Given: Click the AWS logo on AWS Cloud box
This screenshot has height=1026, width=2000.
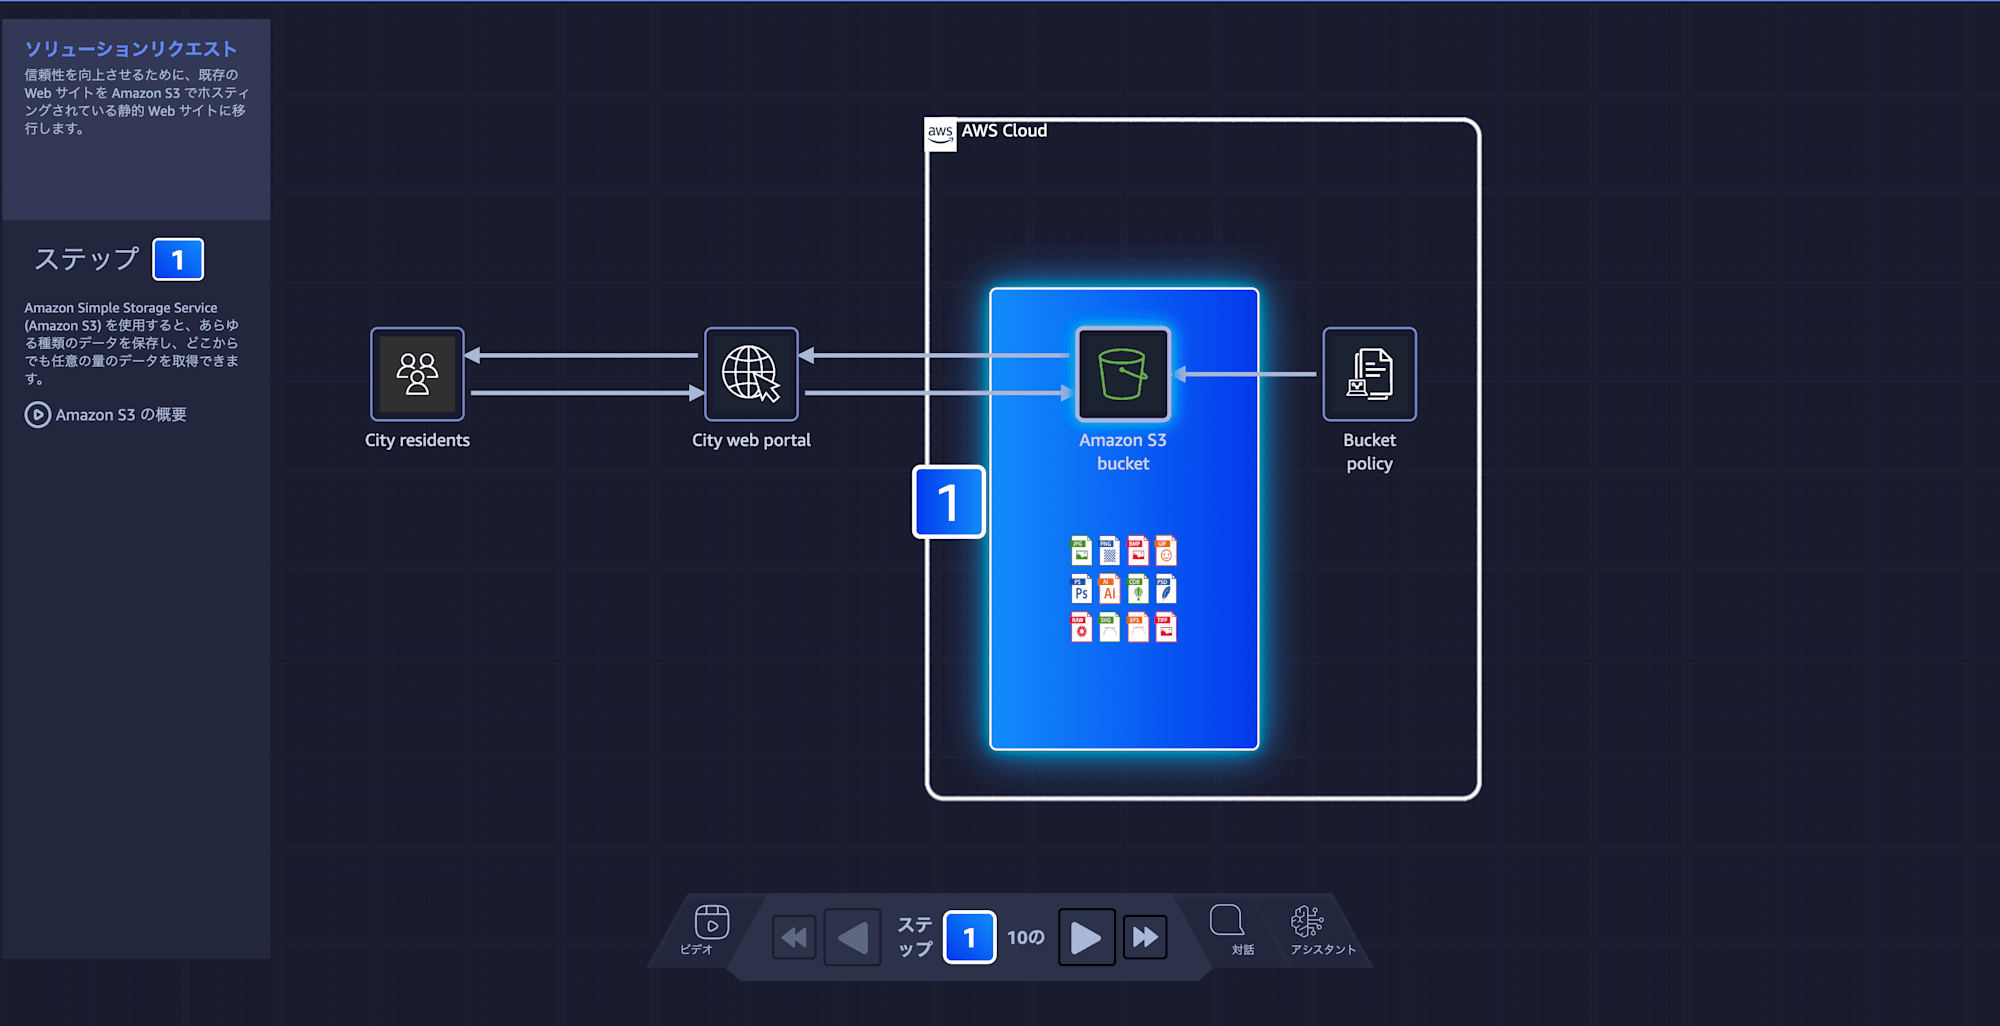Looking at the screenshot, I should click(940, 134).
